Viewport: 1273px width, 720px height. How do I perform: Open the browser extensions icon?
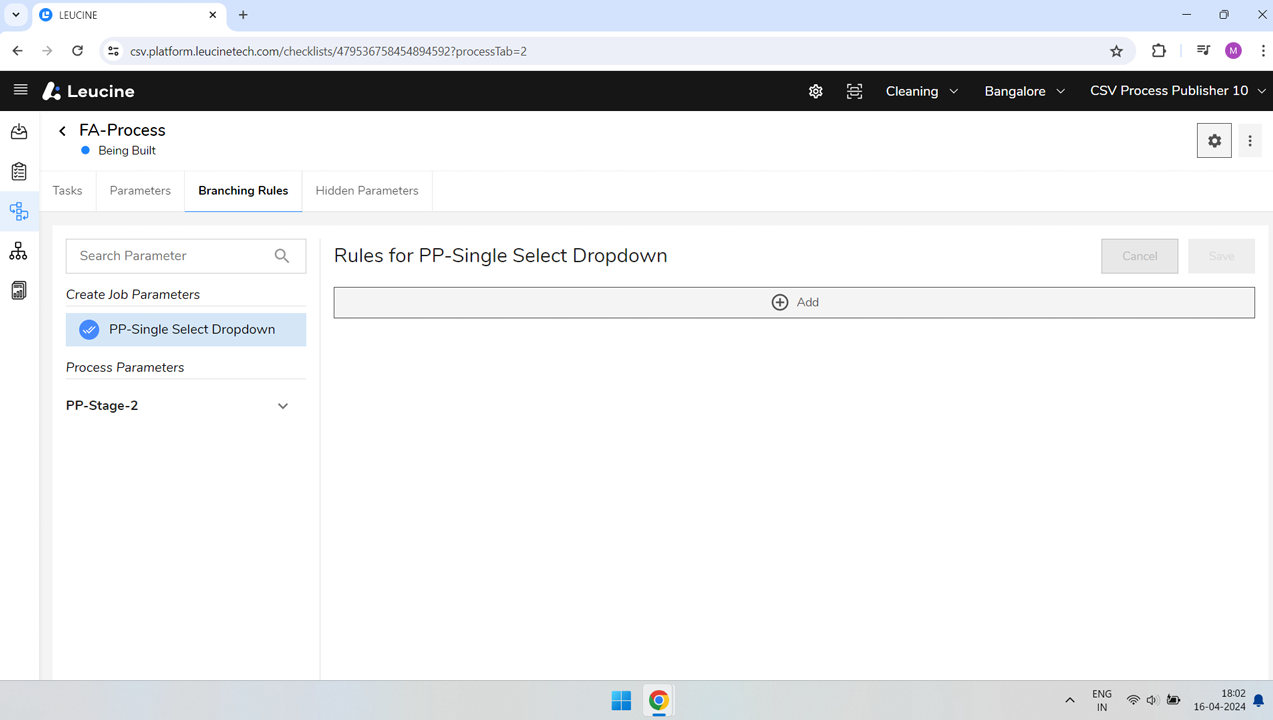tap(1159, 51)
